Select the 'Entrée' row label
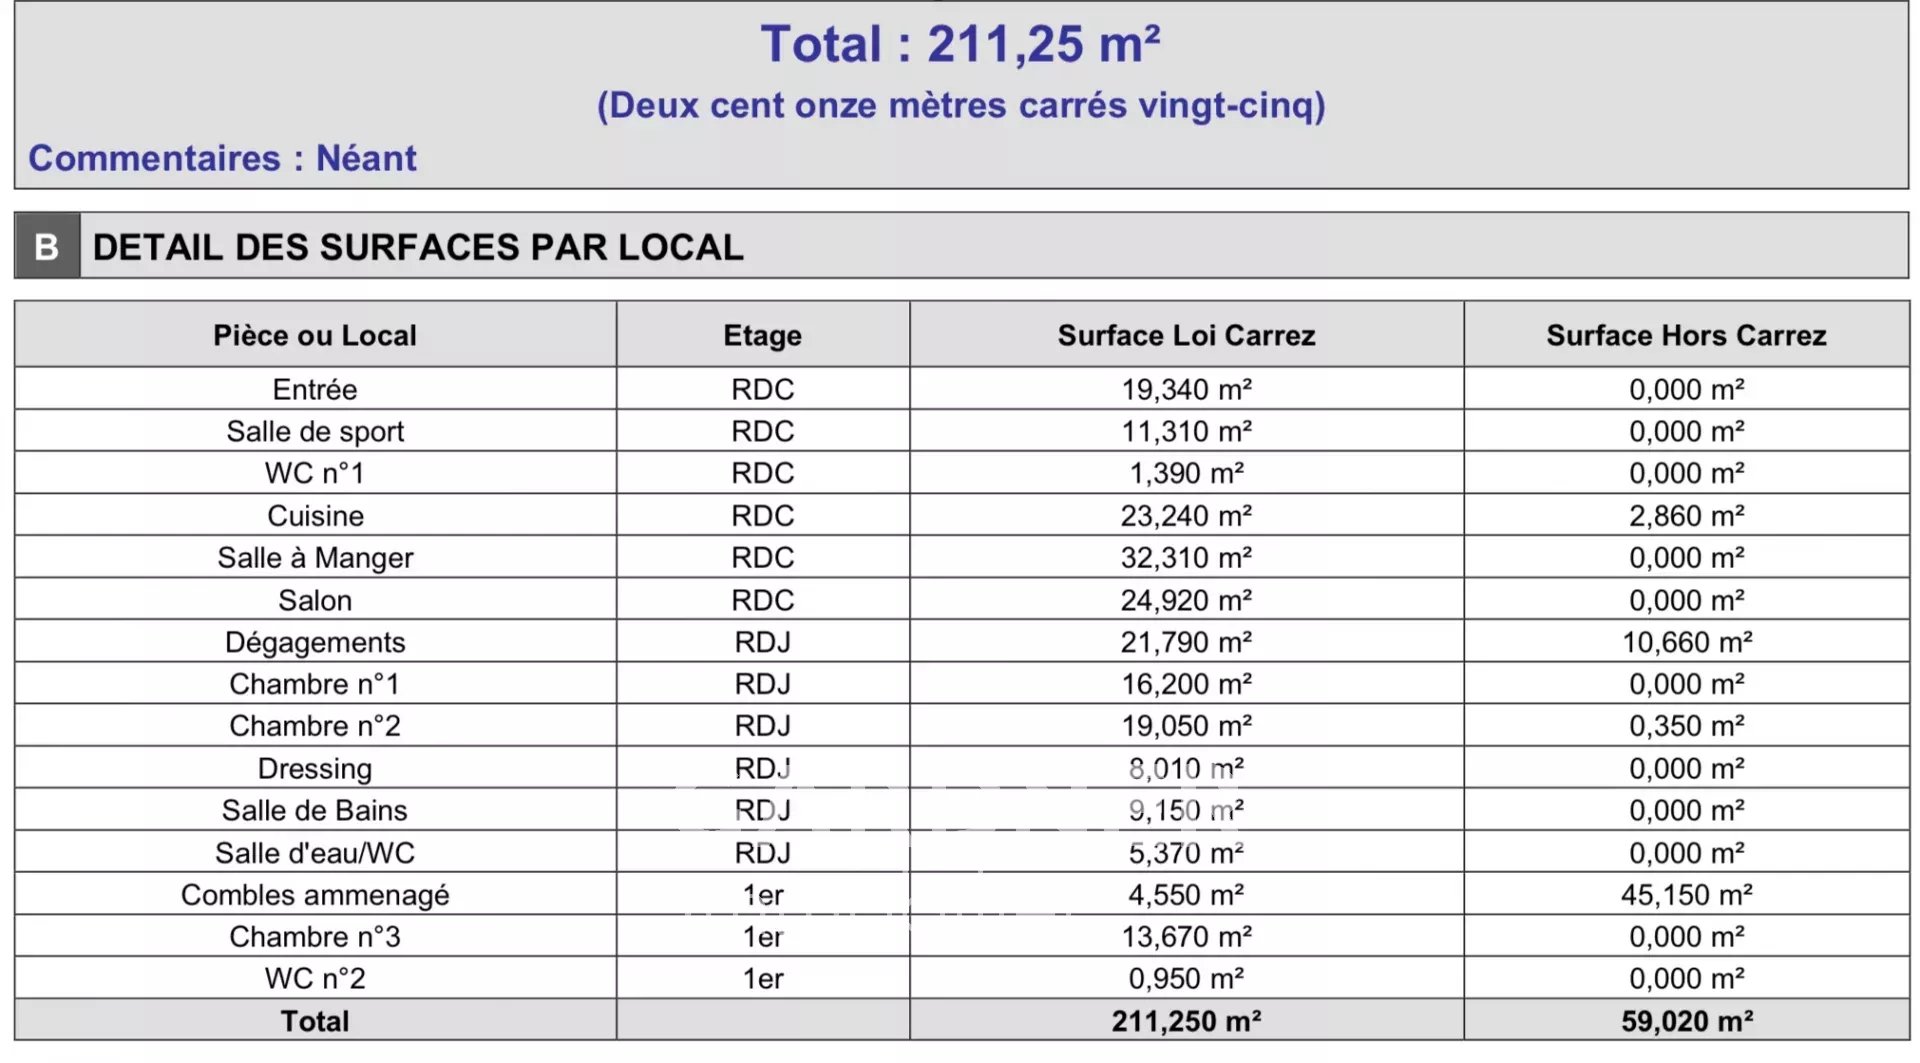This screenshot has height=1063, width=1920. 315,389
